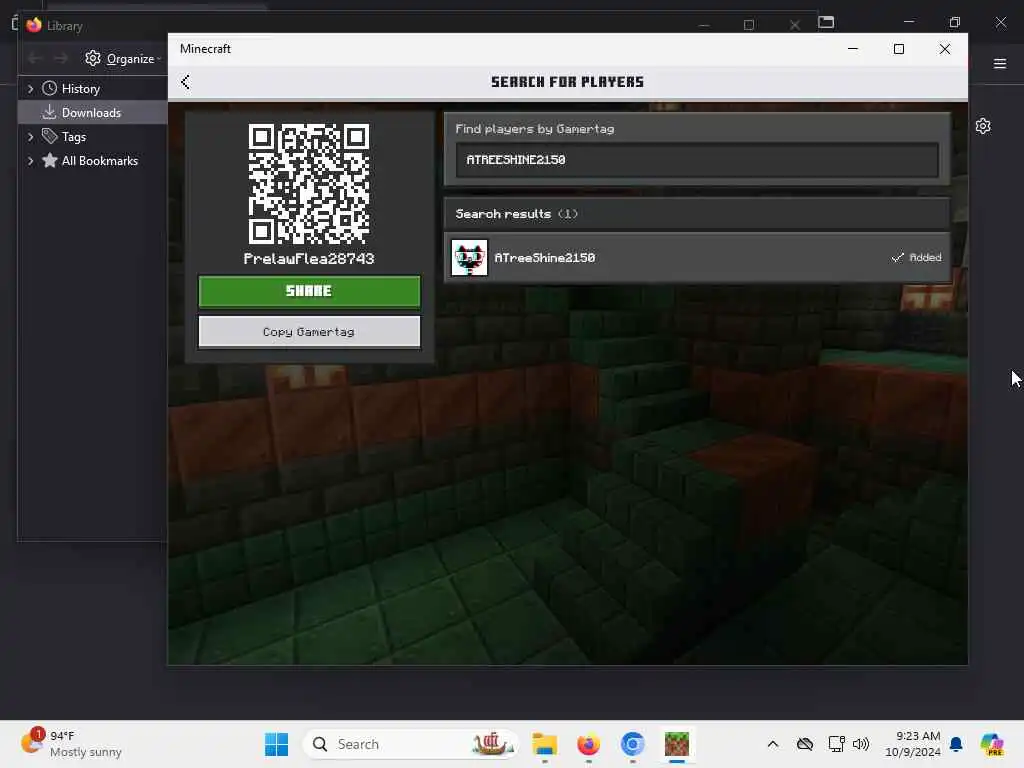Open Firefox from taskbar
Viewport: 1024px width, 768px height.
pyautogui.click(x=588, y=744)
